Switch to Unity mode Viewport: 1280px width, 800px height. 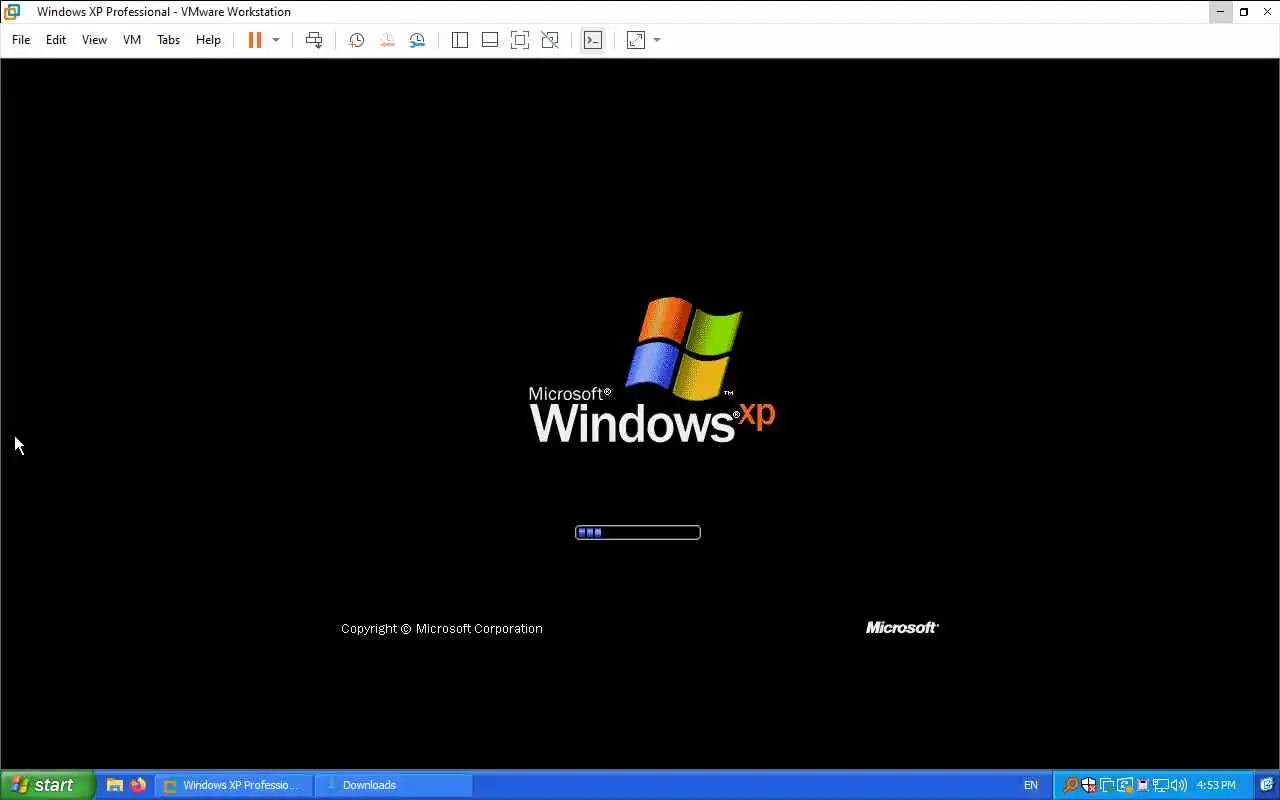(550, 40)
